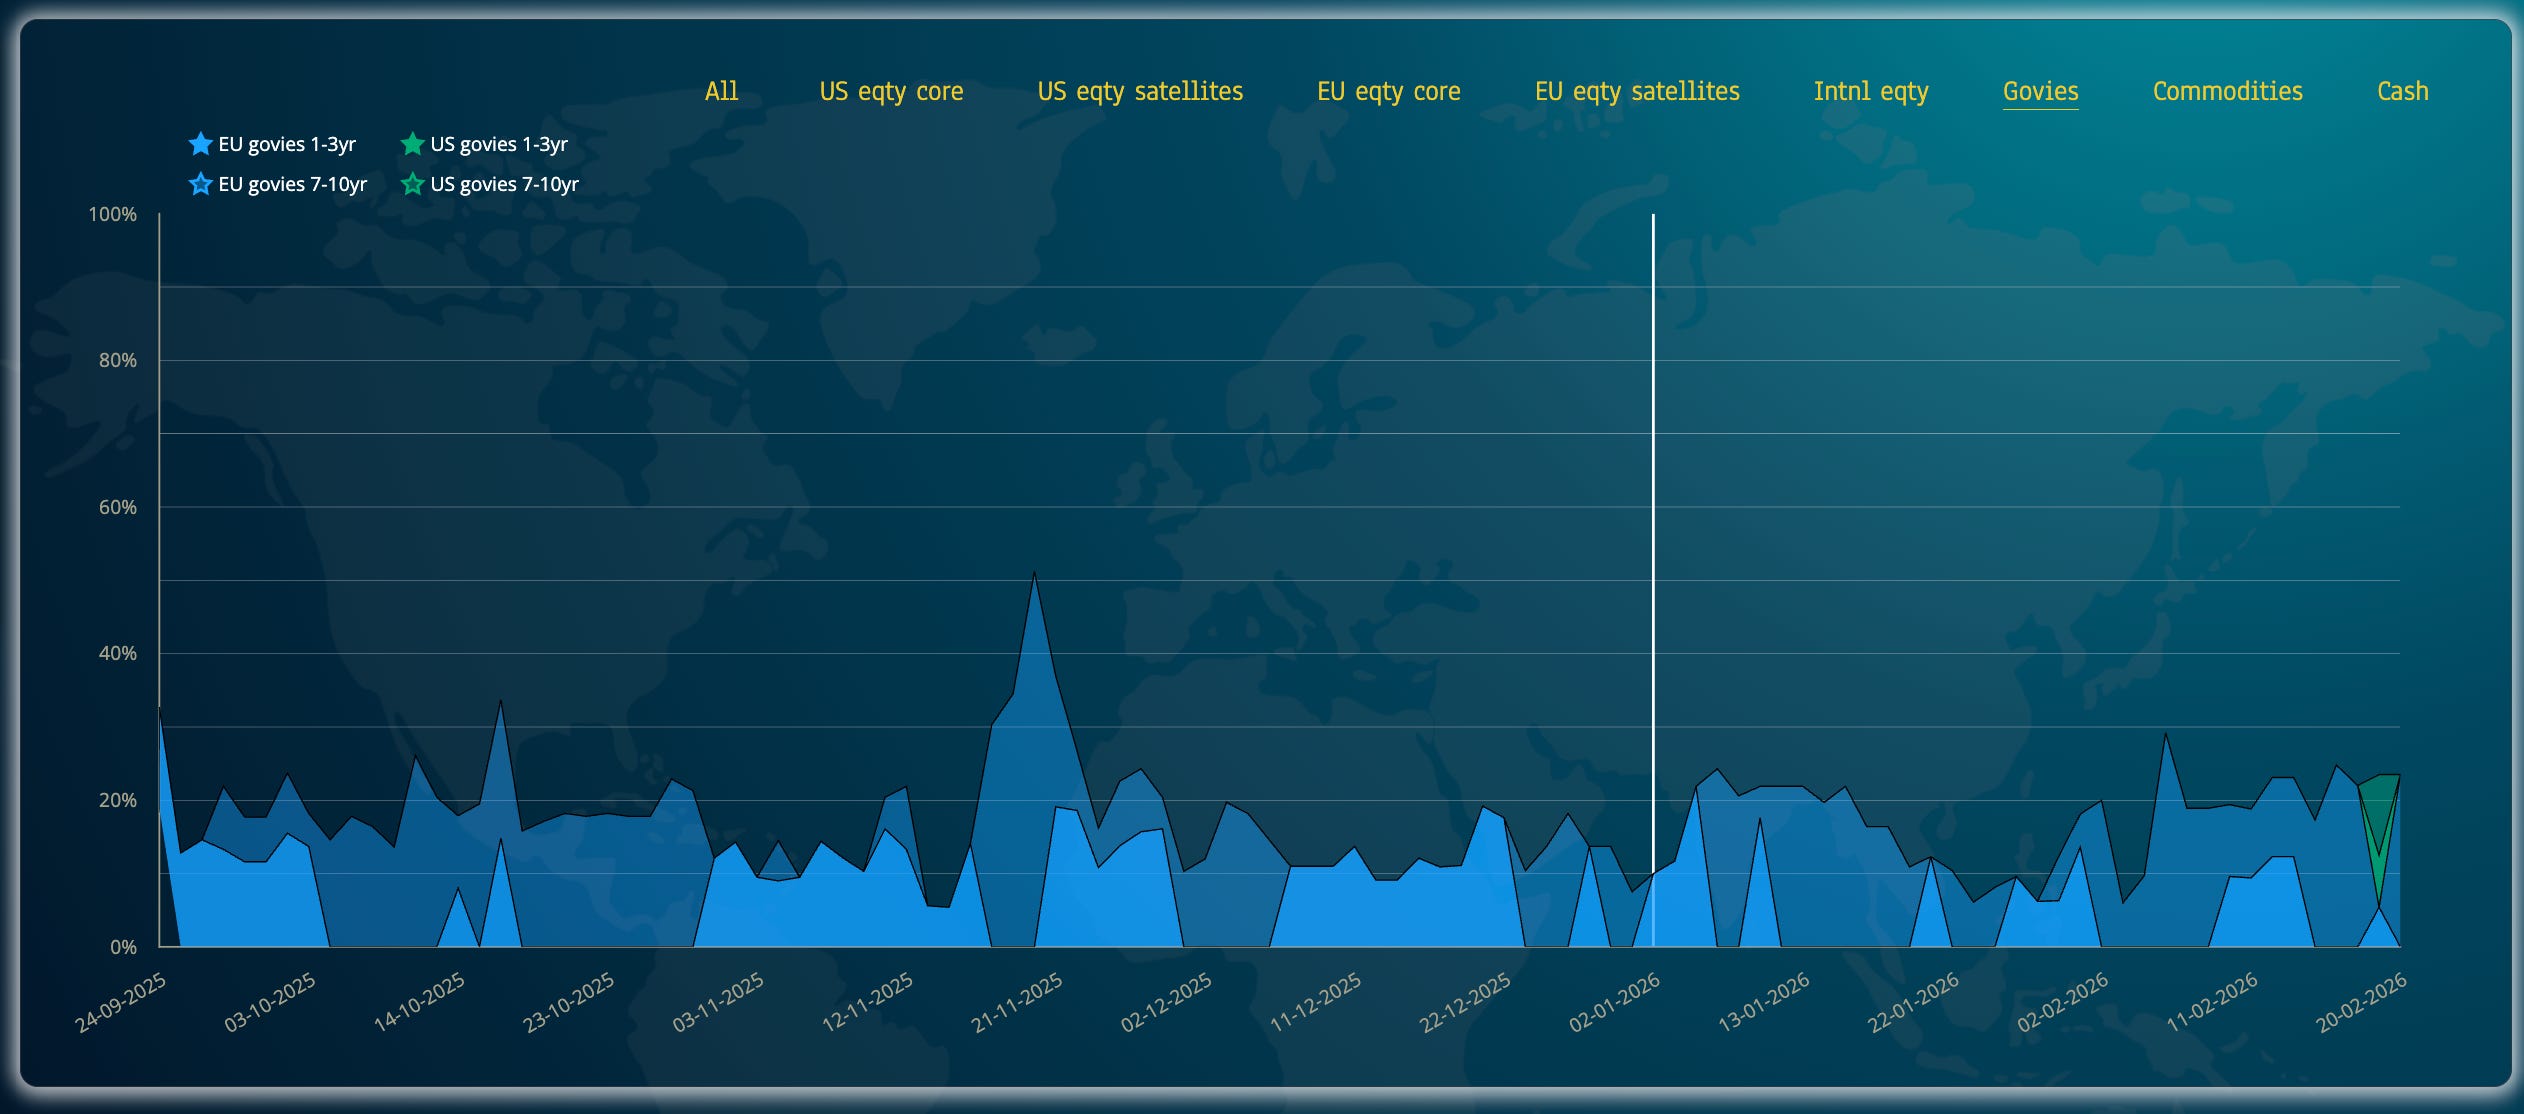
Task: Click the EU govies 1-3yr star icon
Action: 200,144
